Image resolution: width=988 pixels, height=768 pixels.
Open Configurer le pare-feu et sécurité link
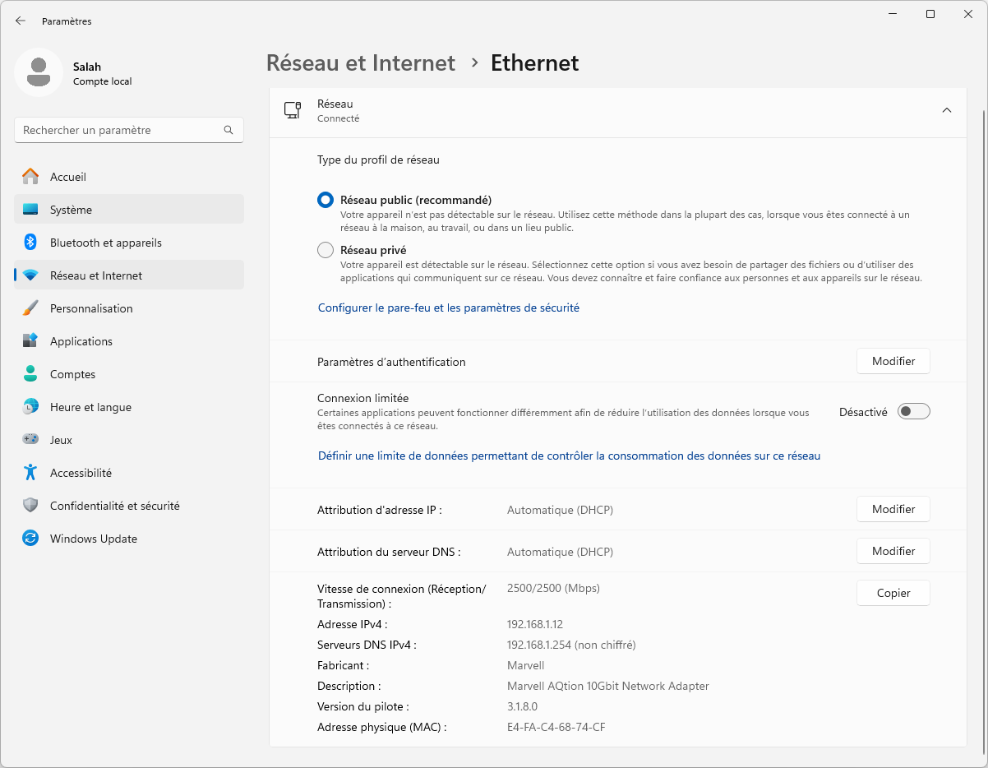pyautogui.click(x=448, y=308)
